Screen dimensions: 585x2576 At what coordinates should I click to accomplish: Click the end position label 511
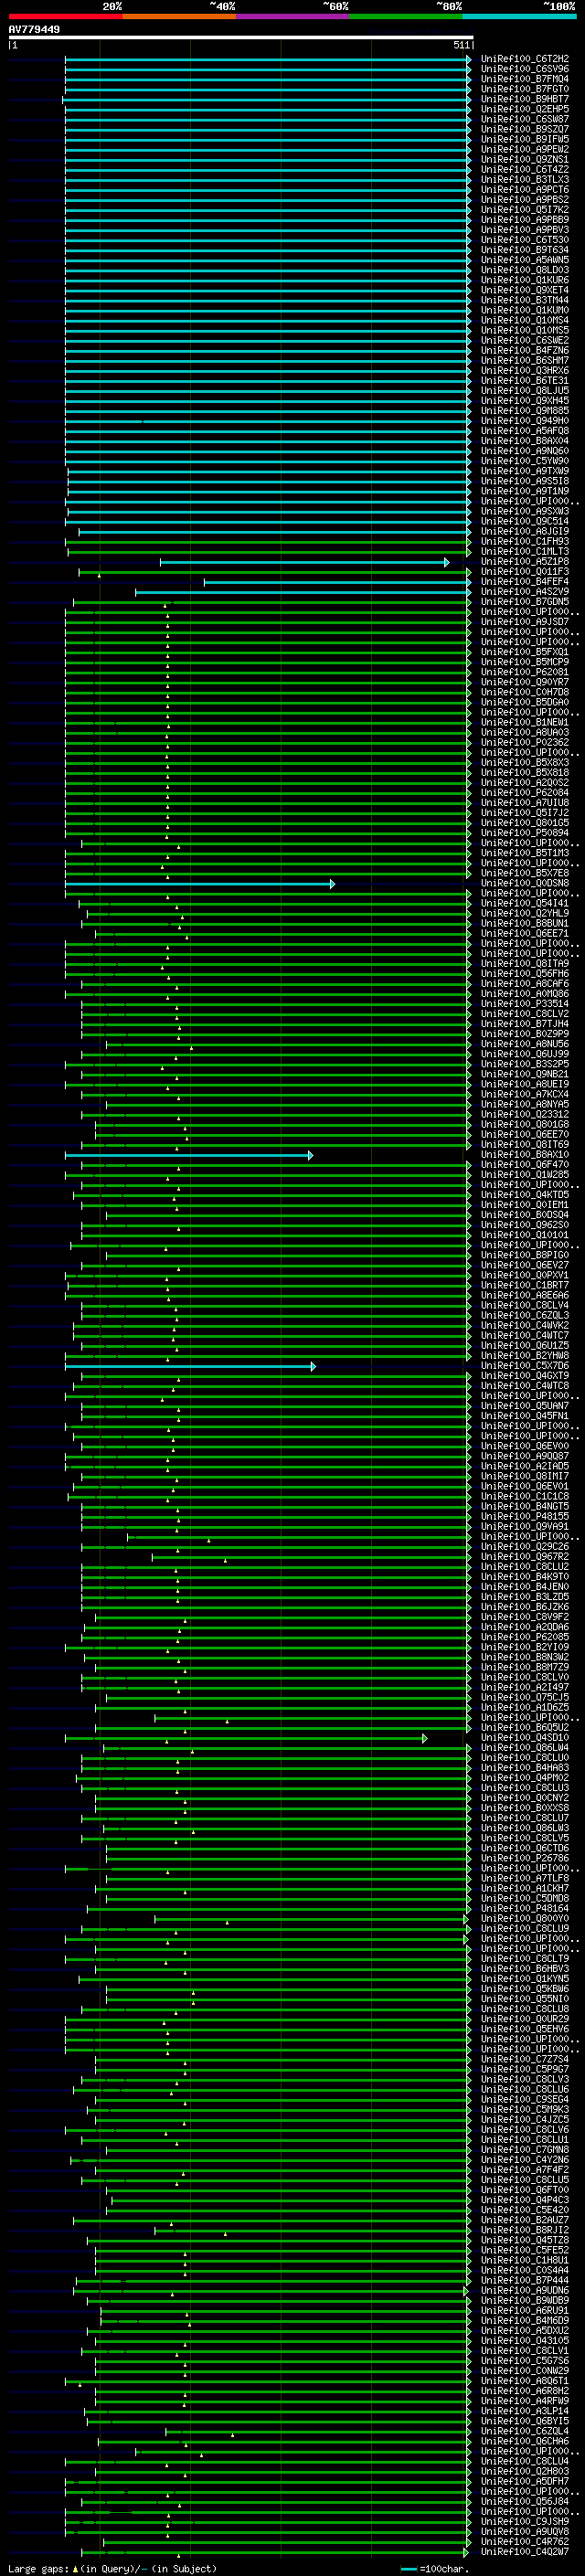(460, 45)
